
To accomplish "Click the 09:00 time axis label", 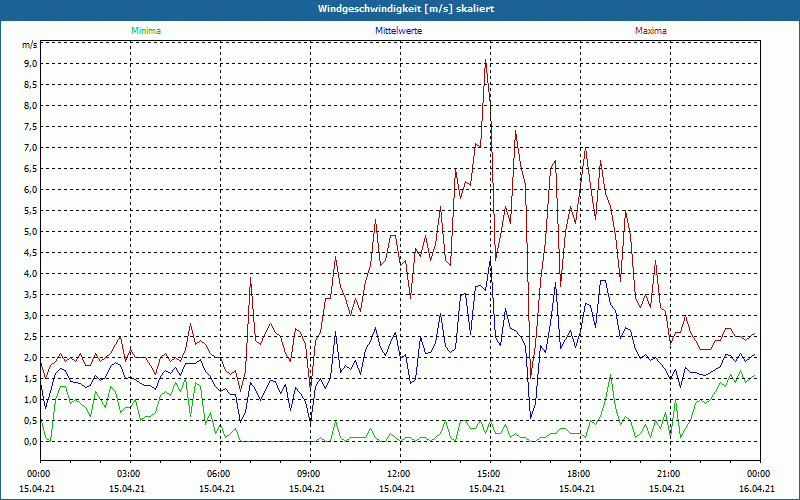I will (x=309, y=473).
